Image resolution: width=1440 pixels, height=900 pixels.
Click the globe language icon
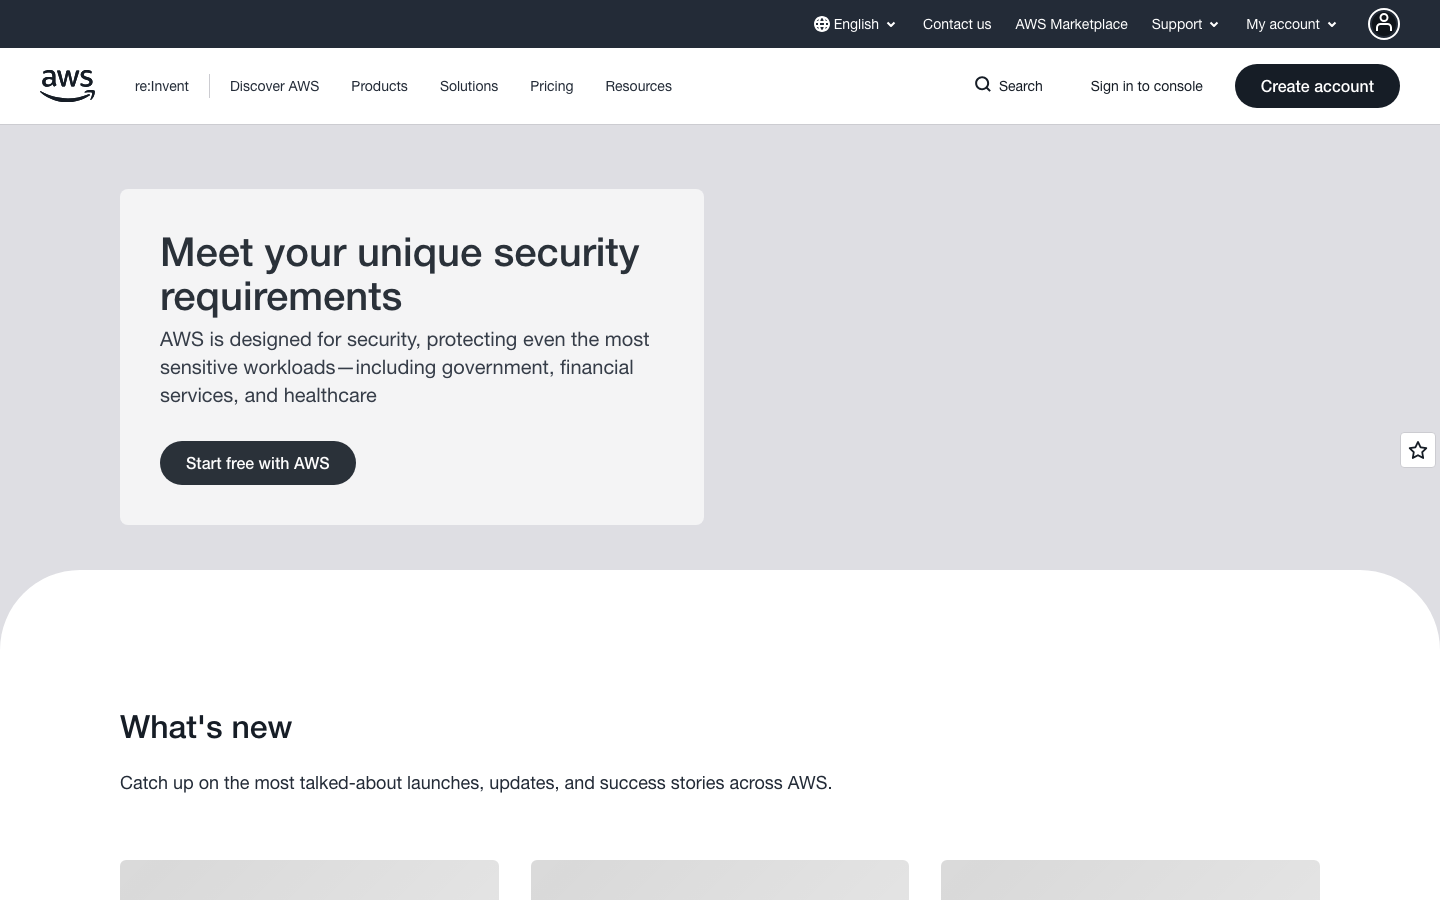click(x=822, y=24)
